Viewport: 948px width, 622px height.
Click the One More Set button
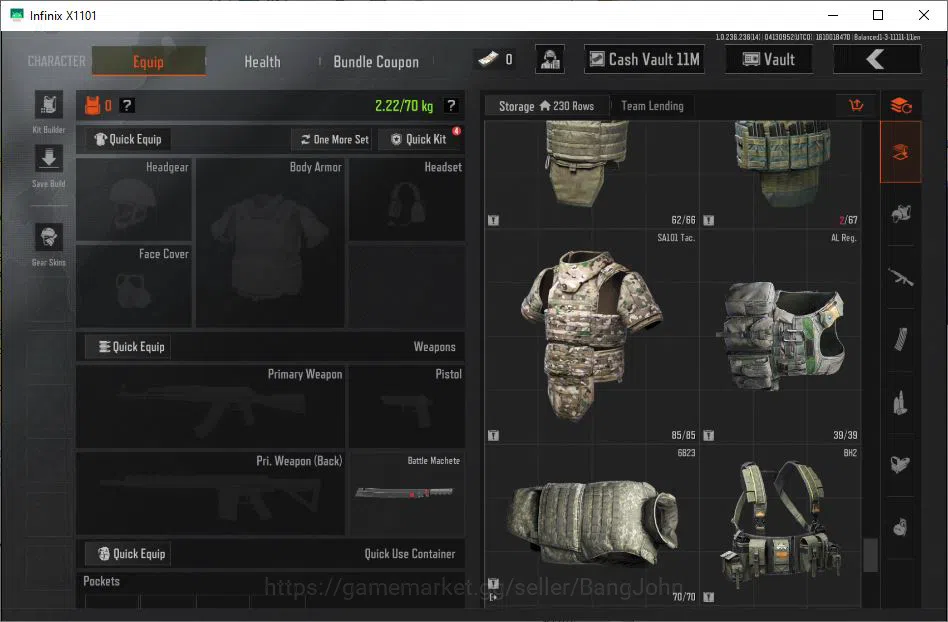pos(335,140)
